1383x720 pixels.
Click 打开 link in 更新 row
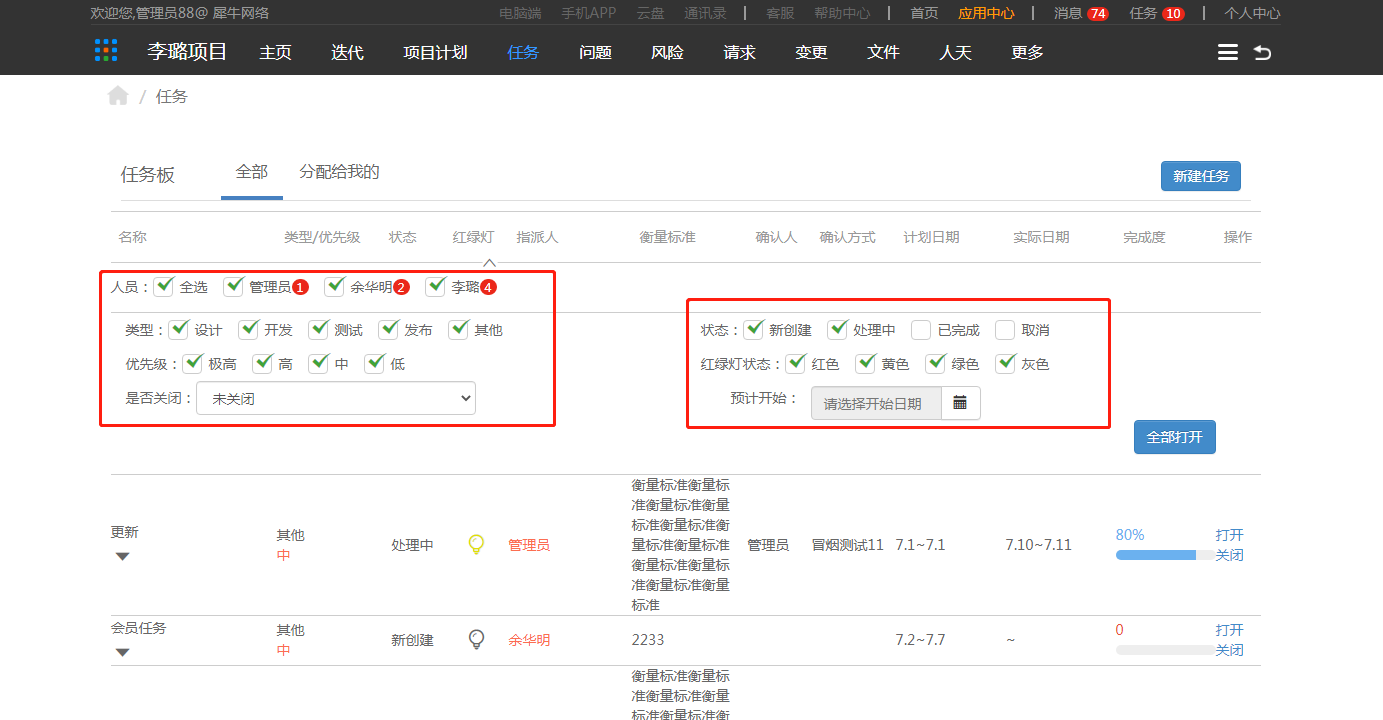click(1230, 535)
